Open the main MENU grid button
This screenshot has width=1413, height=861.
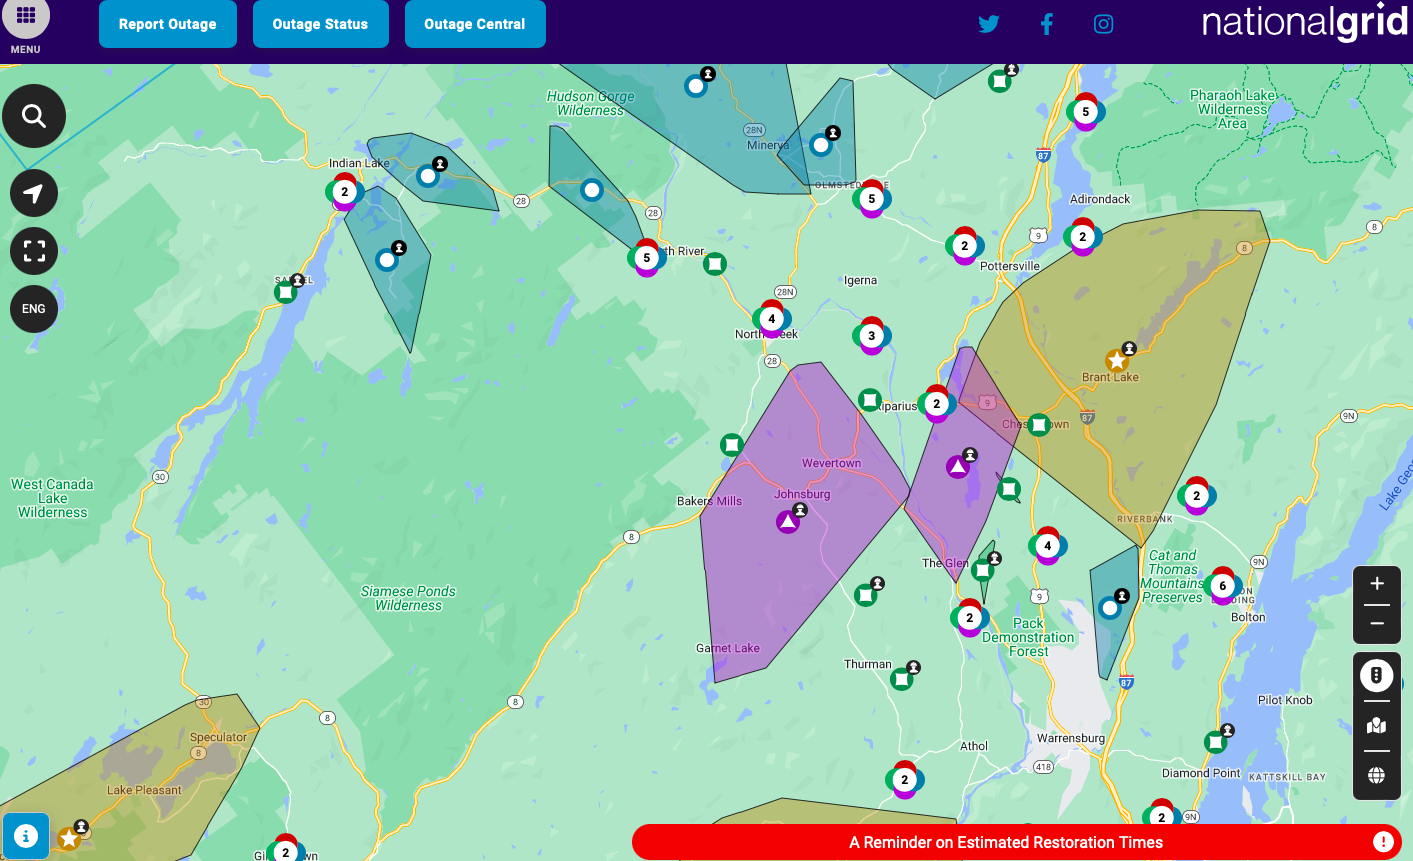26,18
